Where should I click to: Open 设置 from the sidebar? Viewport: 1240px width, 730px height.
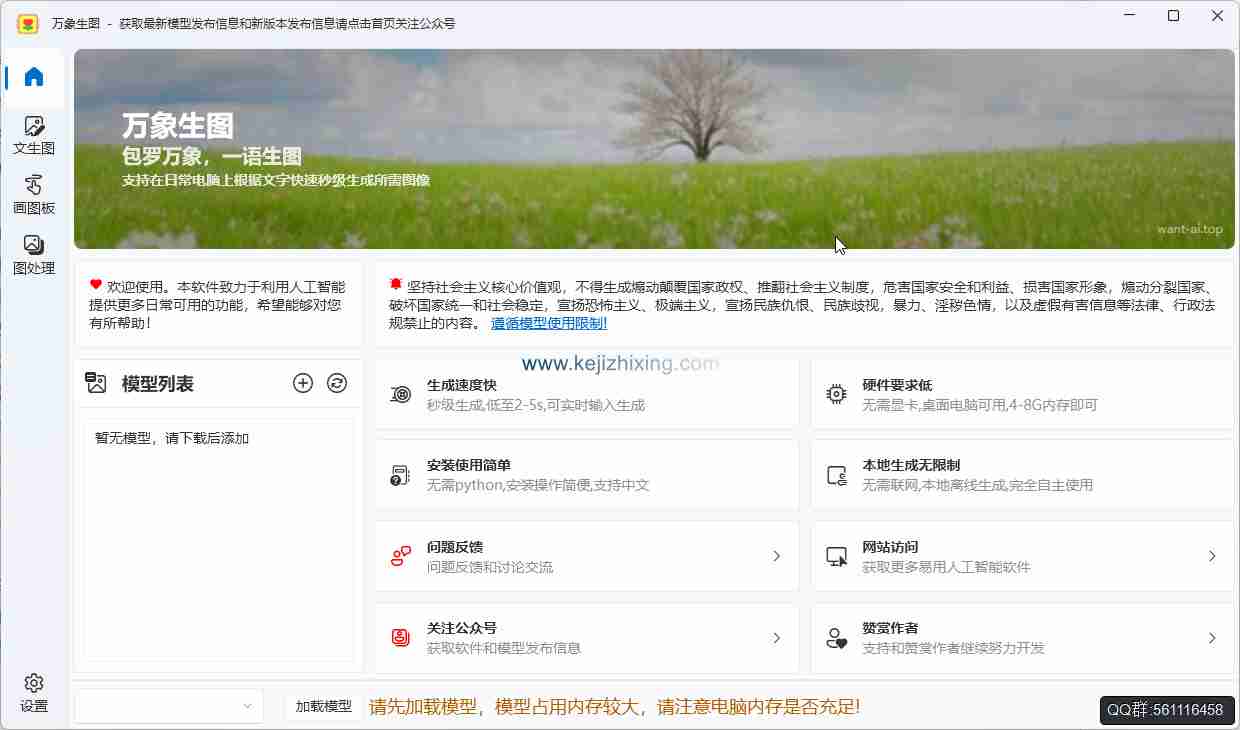pyautogui.click(x=33, y=694)
